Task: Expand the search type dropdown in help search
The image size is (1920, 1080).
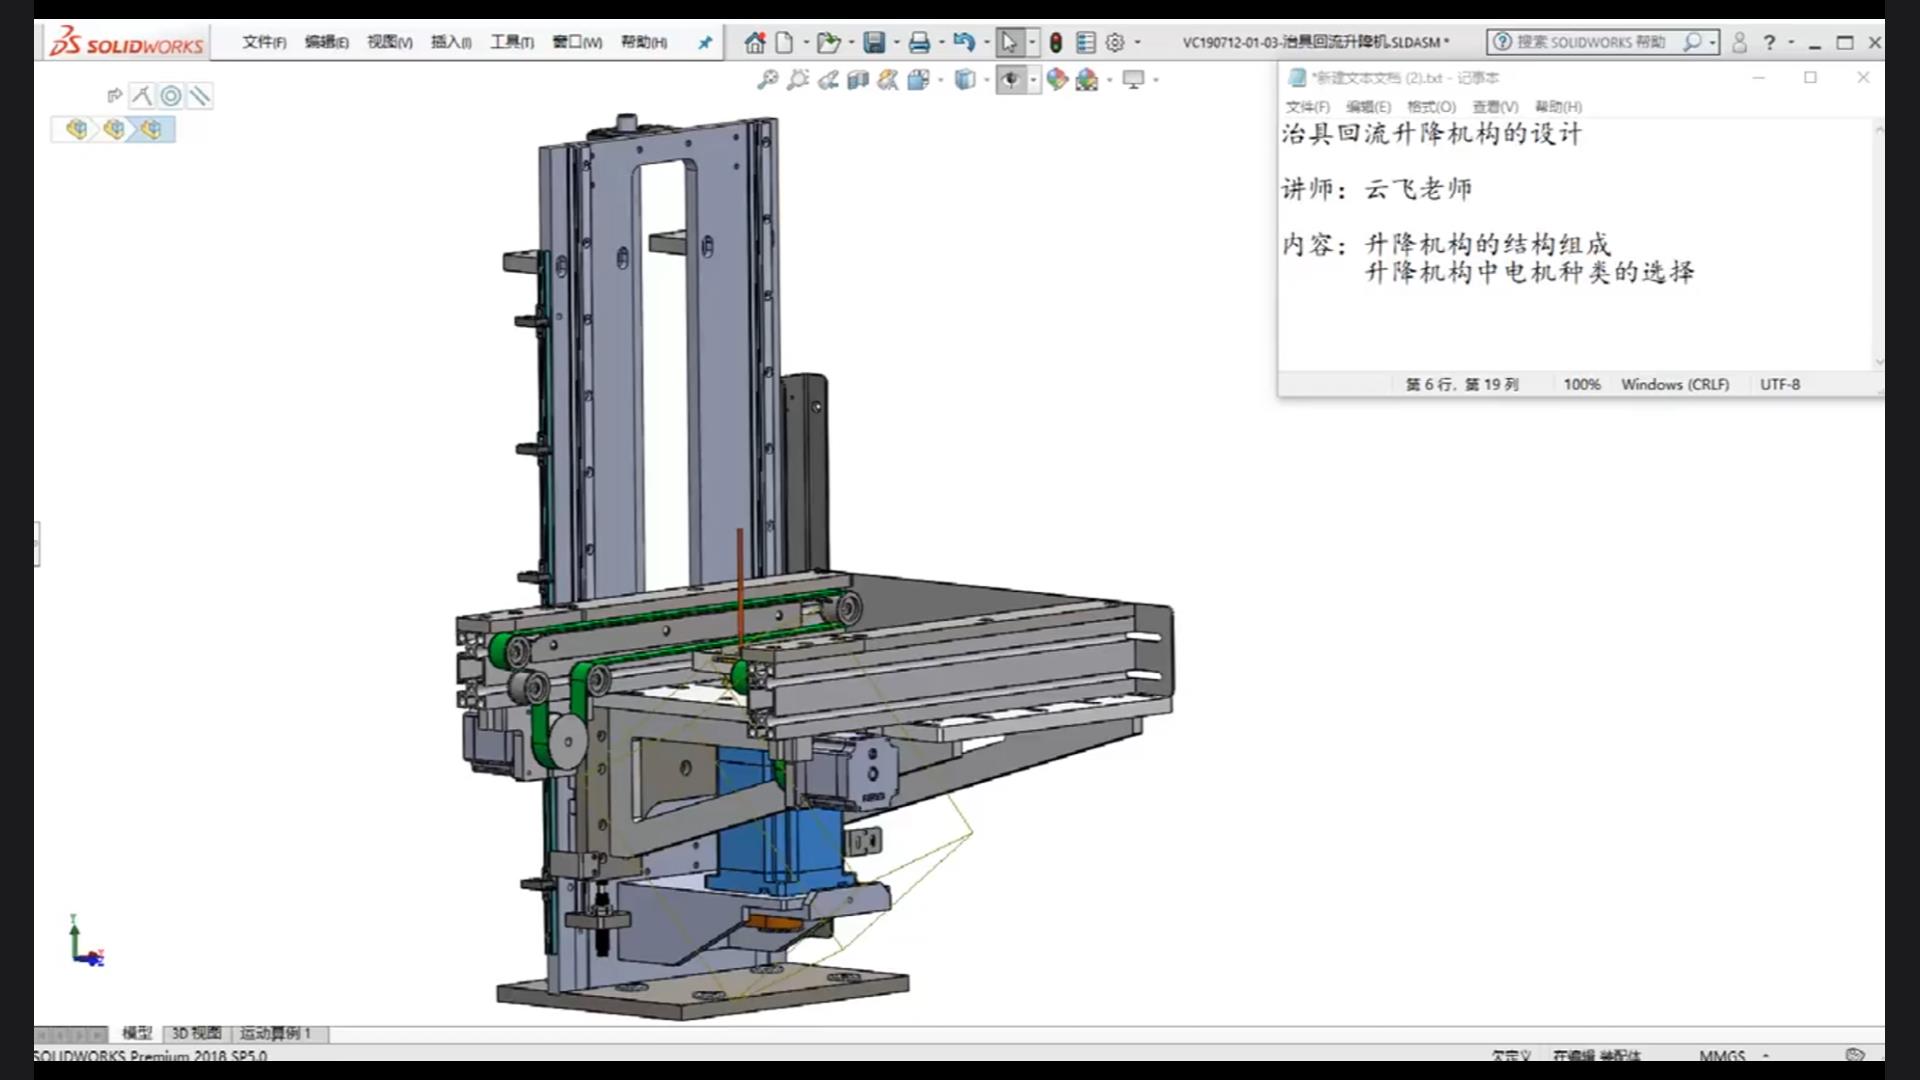Action: pyautogui.click(x=1713, y=42)
